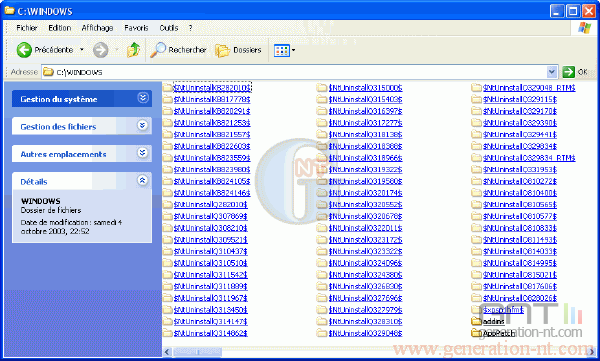The width and height of the screenshot is (600, 361).
Task: Open the $NtUninstallQ320174$ folder link
Action: 365,193
